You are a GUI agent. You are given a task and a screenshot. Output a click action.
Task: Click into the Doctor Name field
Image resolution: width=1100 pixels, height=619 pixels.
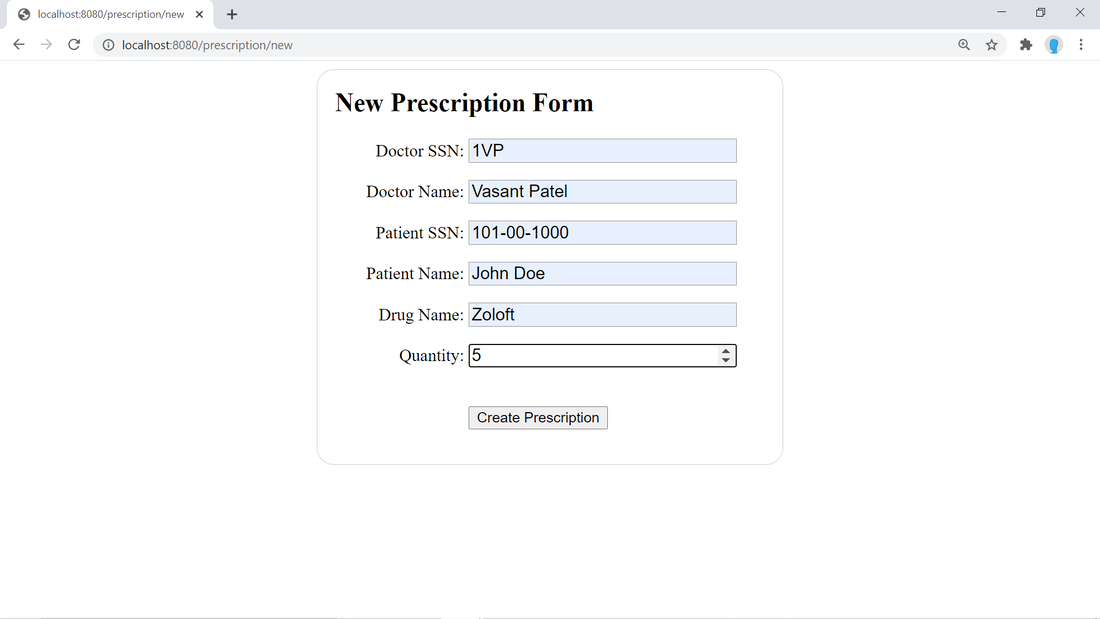point(602,192)
